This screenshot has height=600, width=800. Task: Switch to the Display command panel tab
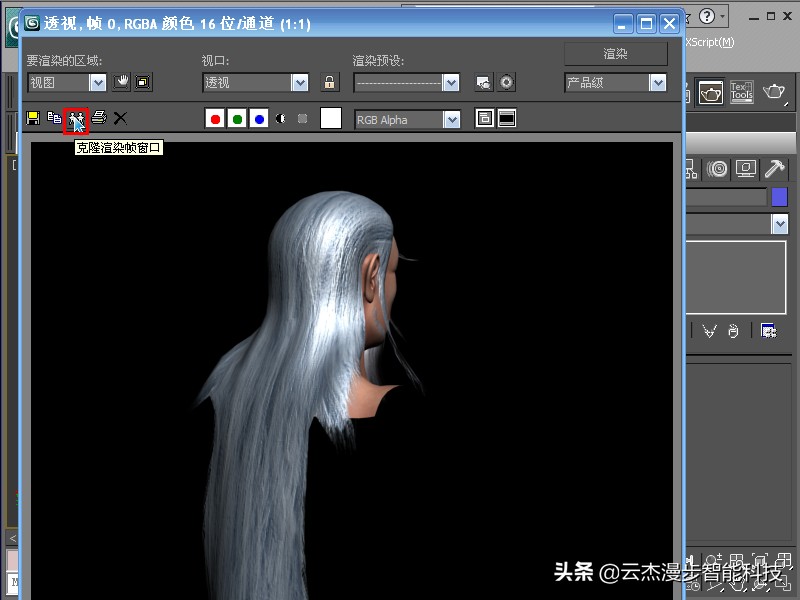click(744, 168)
